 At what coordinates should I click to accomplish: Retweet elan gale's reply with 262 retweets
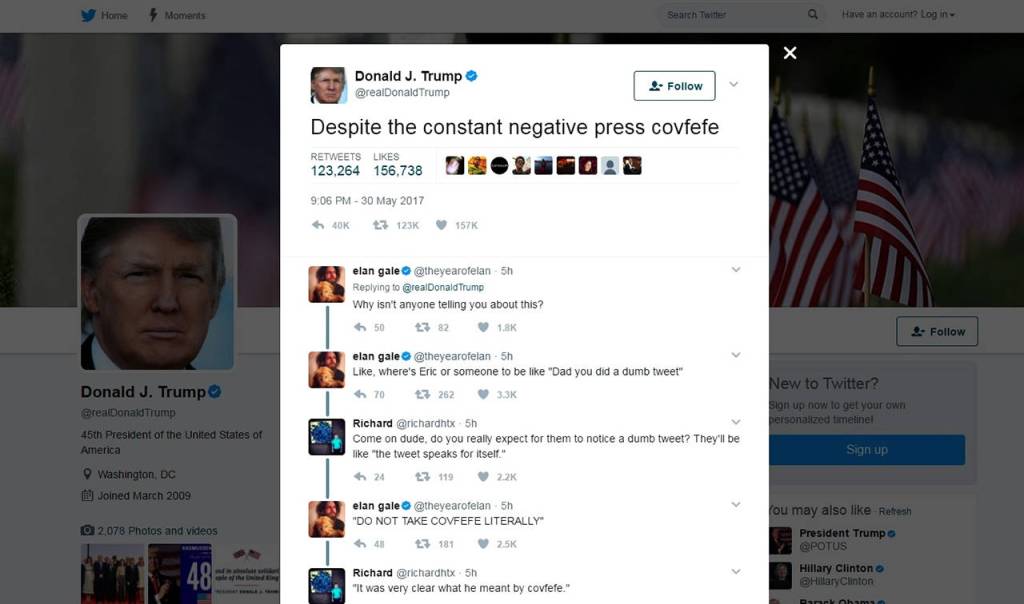pos(423,394)
